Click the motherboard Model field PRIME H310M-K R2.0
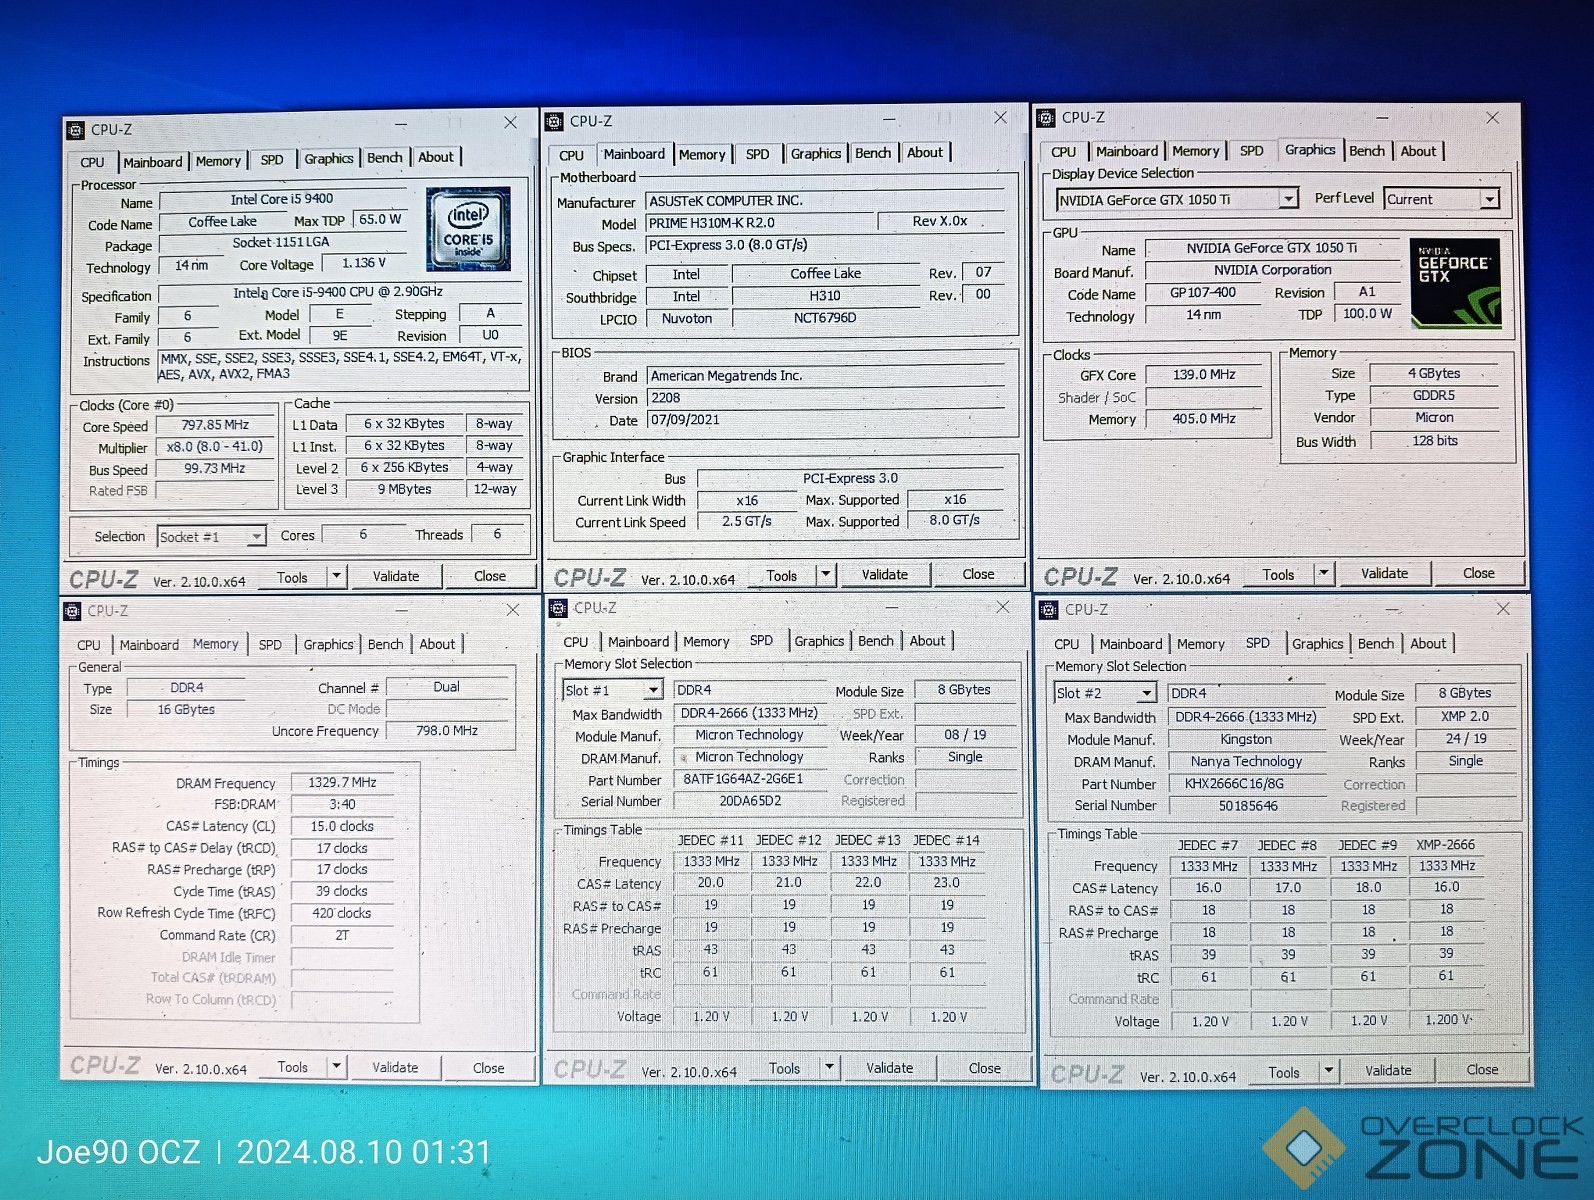 tap(760, 223)
